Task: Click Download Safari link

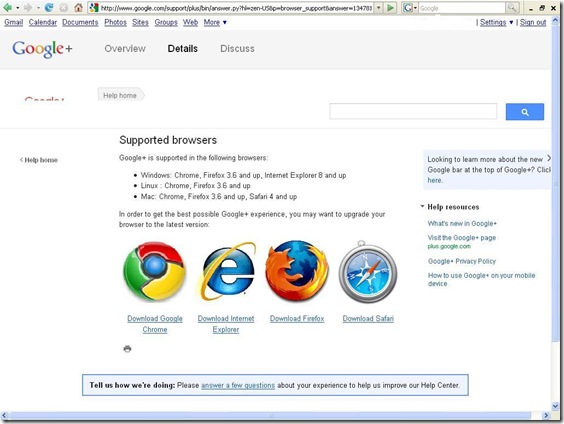Action: (x=368, y=319)
